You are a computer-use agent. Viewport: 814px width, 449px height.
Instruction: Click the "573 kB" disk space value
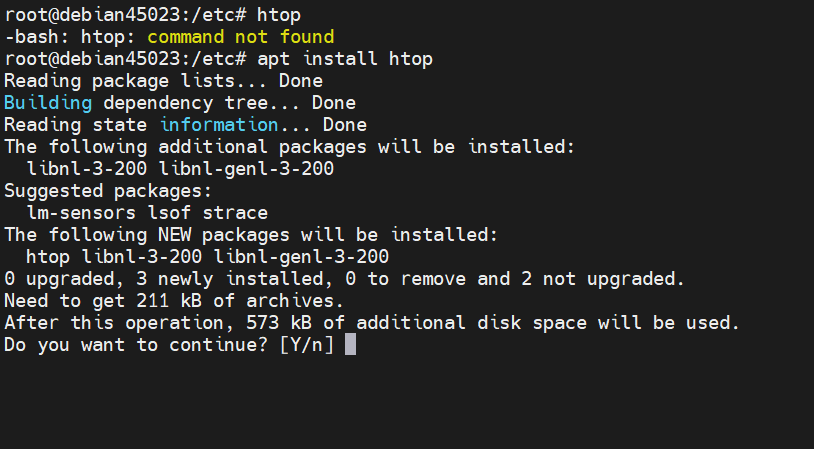(x=295, y=323)
